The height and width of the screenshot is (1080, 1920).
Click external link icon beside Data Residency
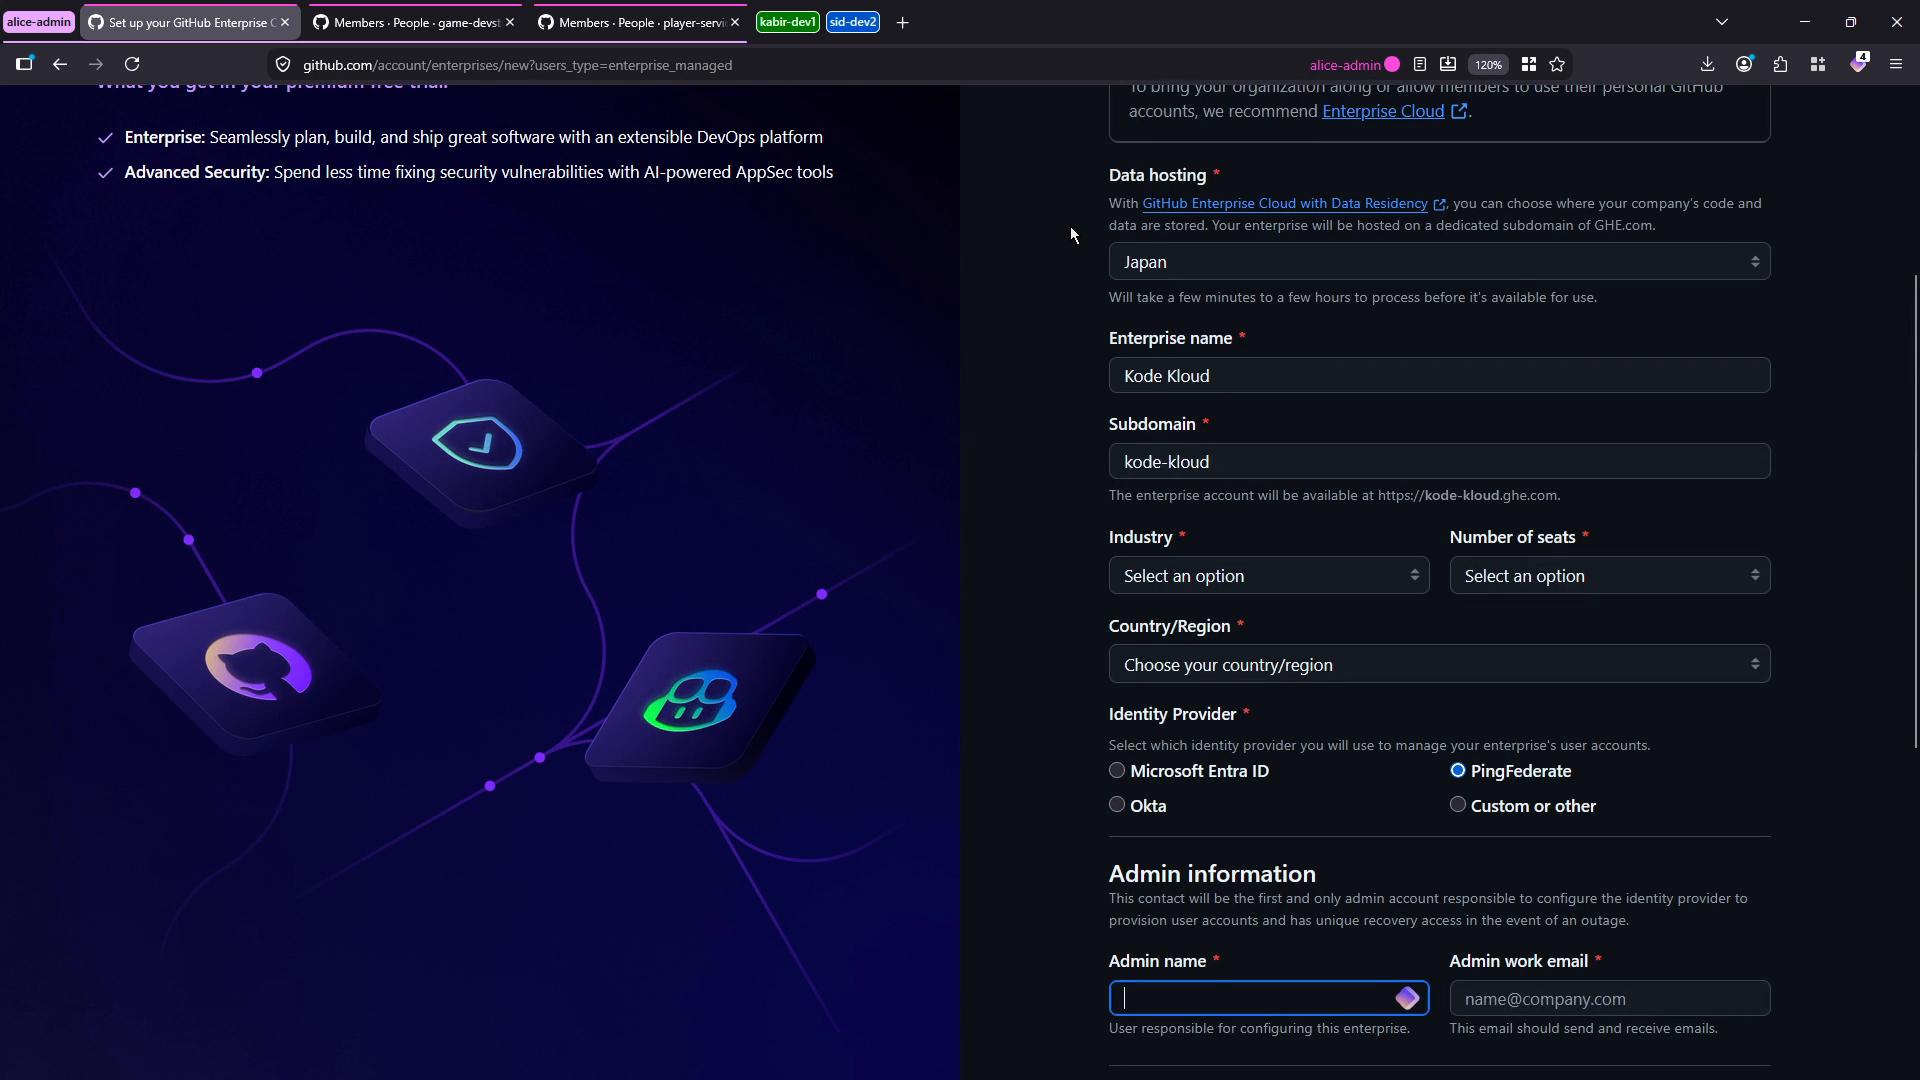[x=1439, y=204]
